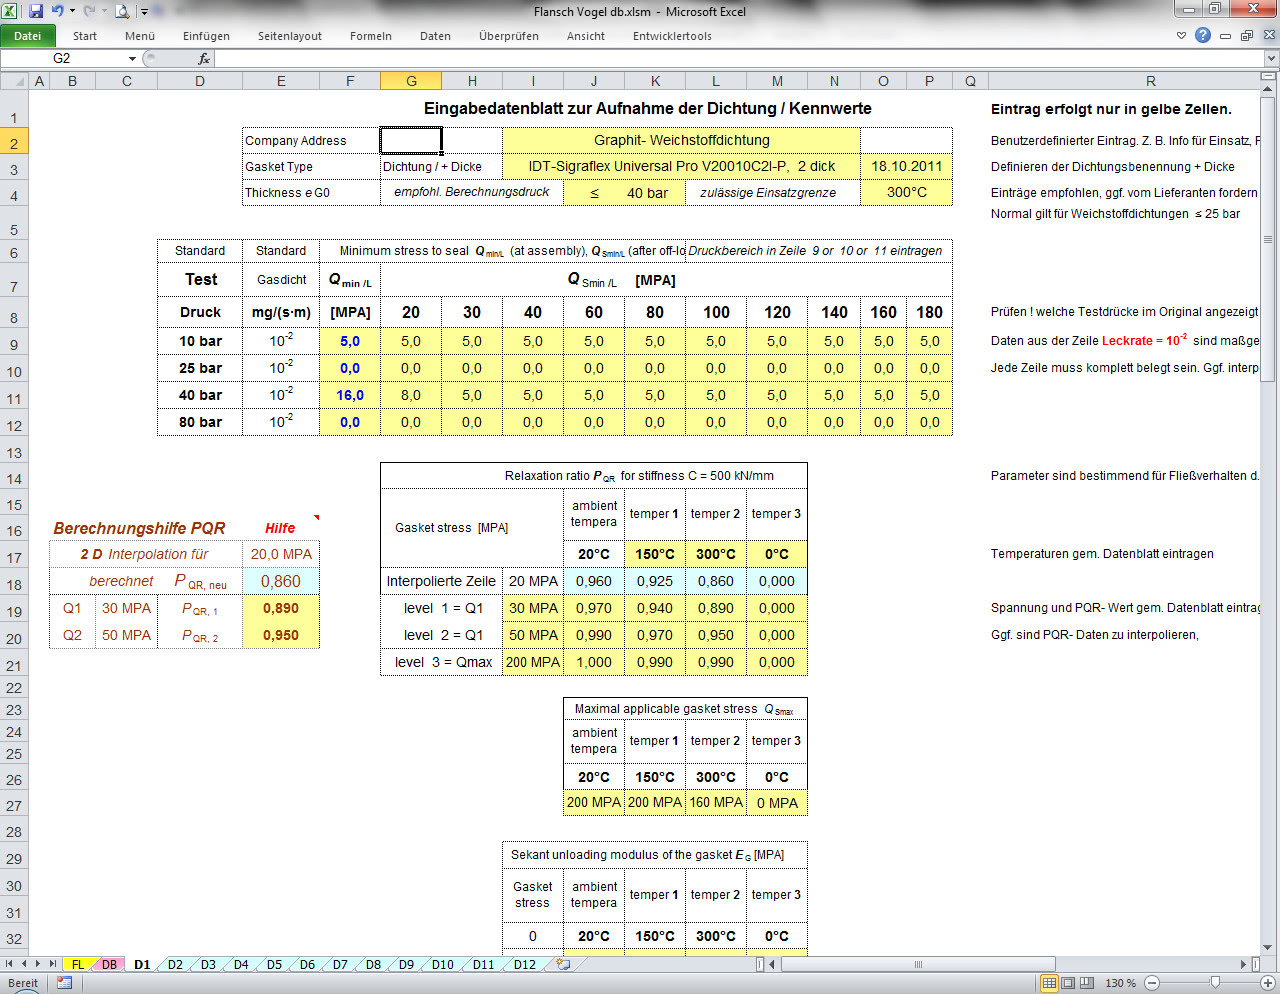This screenshot has height=994, width=1280.
Task: Open the Formeln ribbon tab
Action: (x=370, y=36)
